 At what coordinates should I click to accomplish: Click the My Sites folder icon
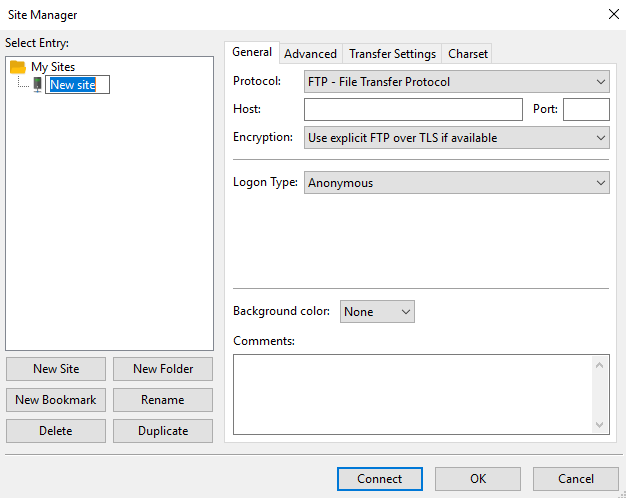pyautogui.click(x=18, y=67)
